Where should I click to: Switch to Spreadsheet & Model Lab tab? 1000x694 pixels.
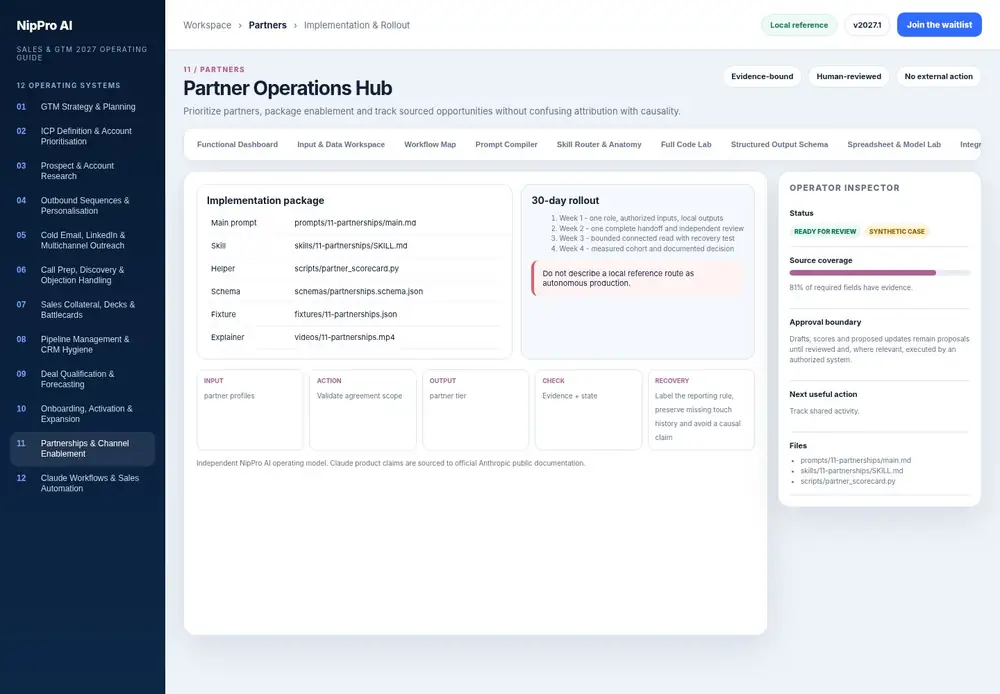[893, 145]
